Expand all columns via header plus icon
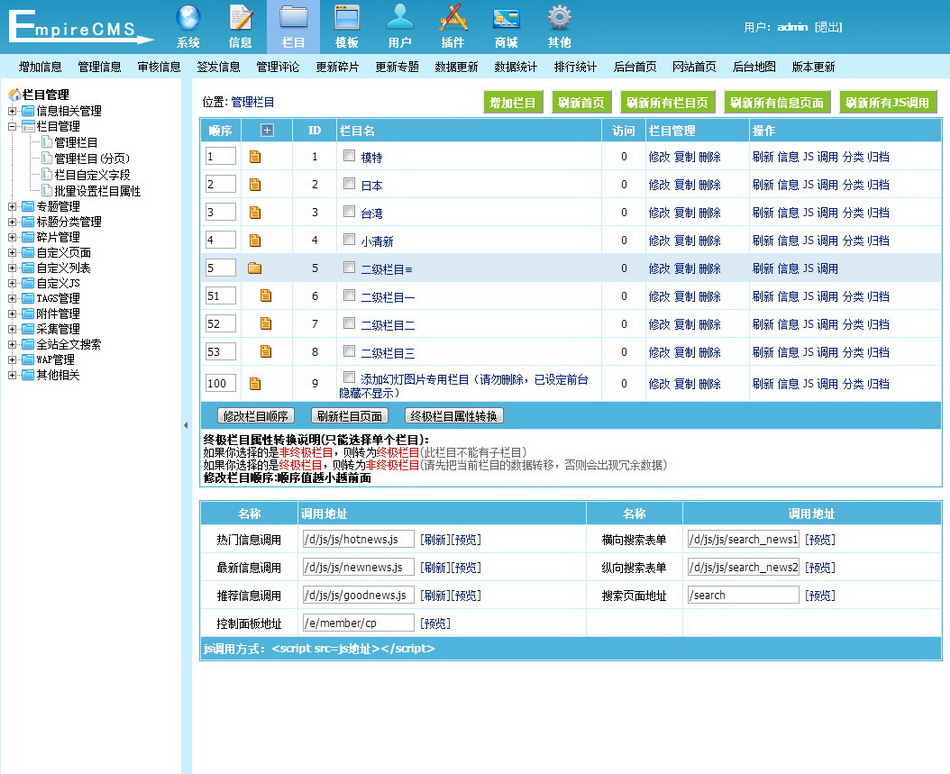 (267, 130)
